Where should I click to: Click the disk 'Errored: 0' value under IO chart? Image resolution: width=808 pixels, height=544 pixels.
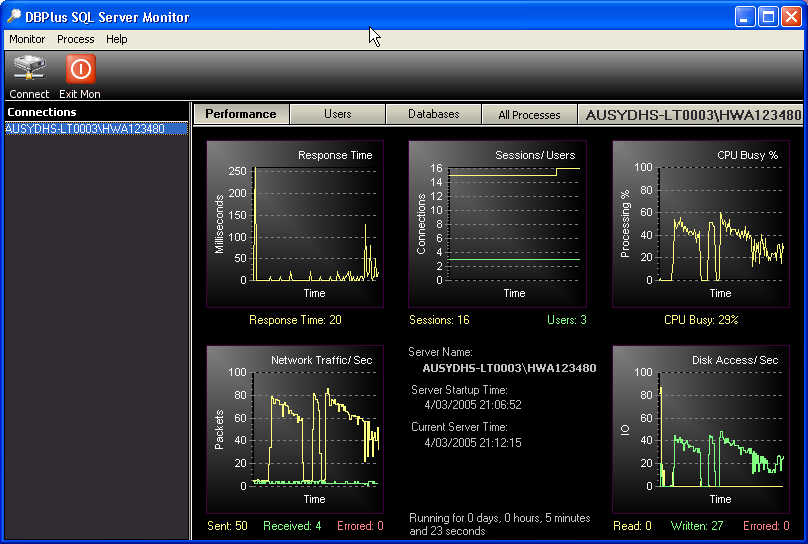pos(766,526)
